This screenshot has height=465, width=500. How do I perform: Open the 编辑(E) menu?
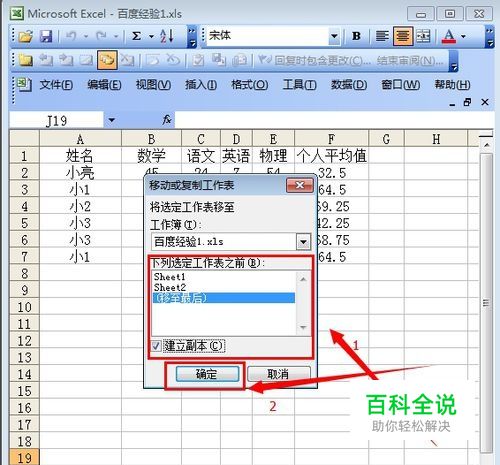(104, 85)
